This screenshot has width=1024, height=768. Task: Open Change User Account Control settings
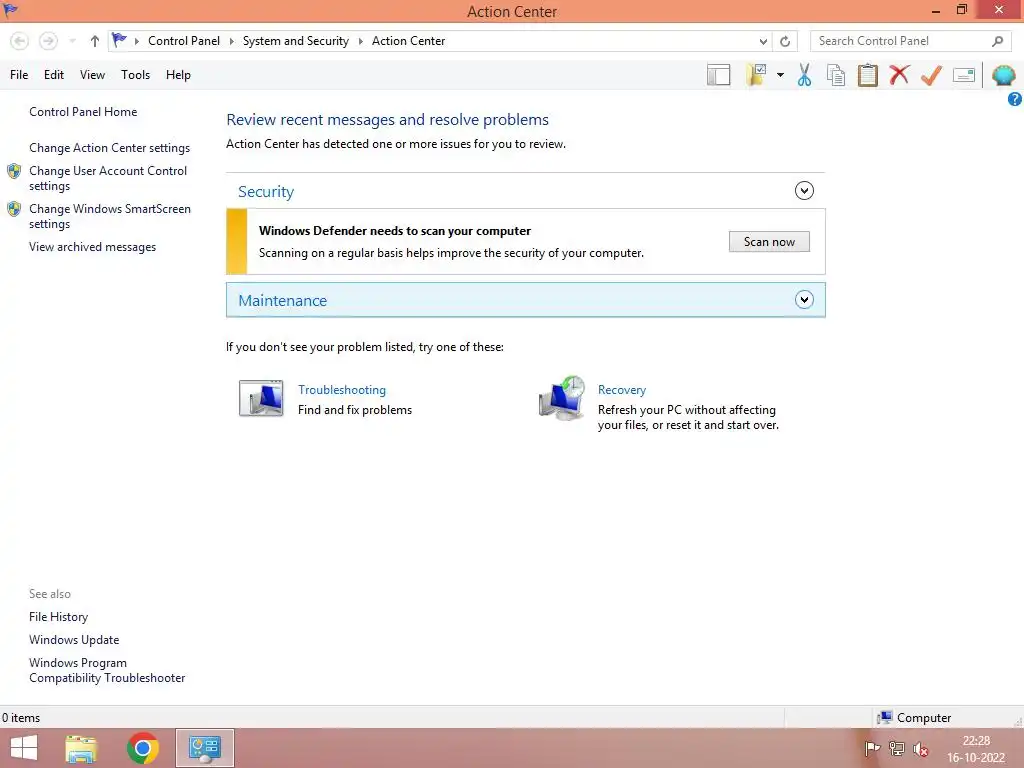pyautogui.click(x=108, y=178)
